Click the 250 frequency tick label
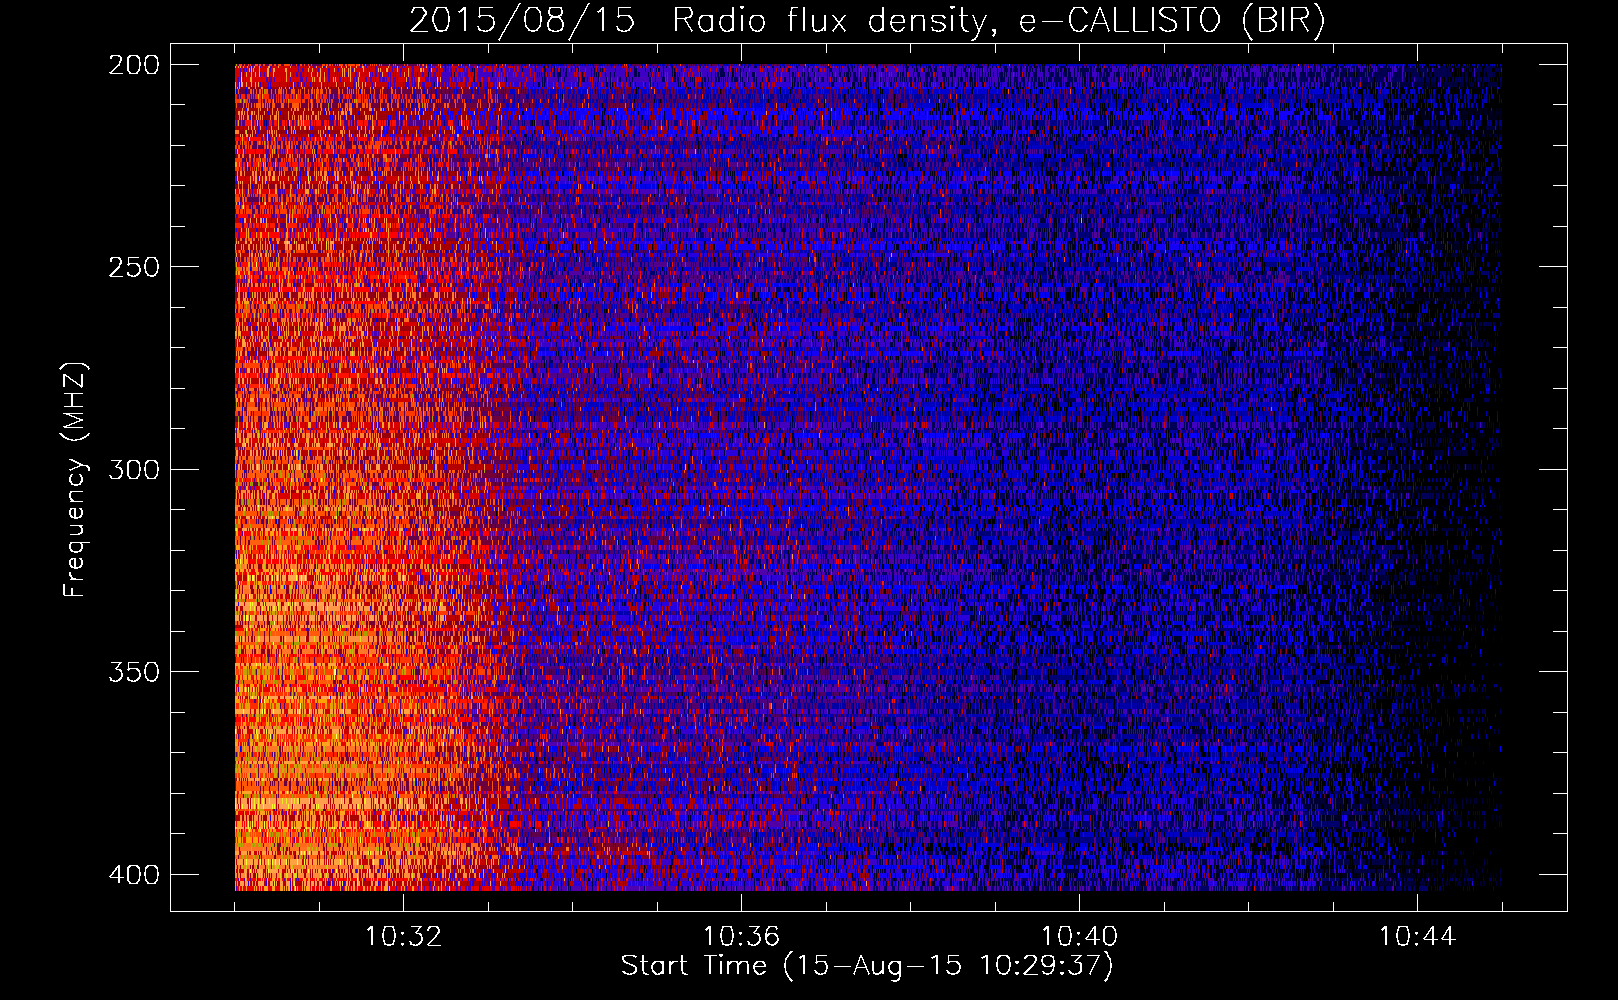Image resolution: width=1618 pixels, height=1000 pixels. (133, 267)
